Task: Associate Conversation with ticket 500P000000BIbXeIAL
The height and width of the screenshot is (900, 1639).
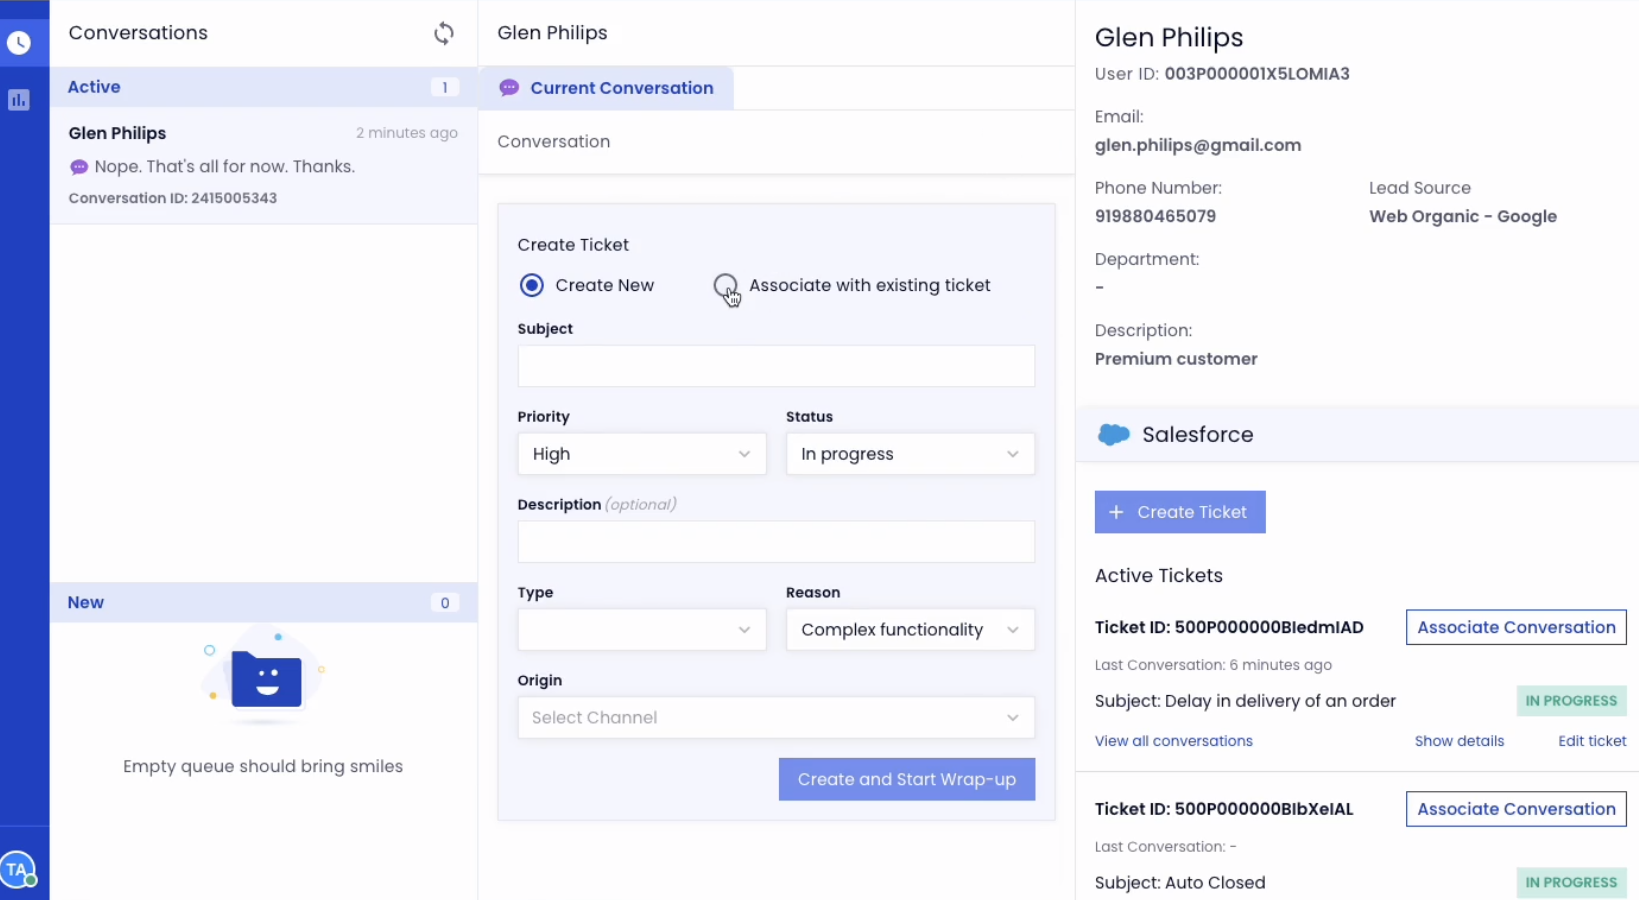Action: click(1516, 810)
